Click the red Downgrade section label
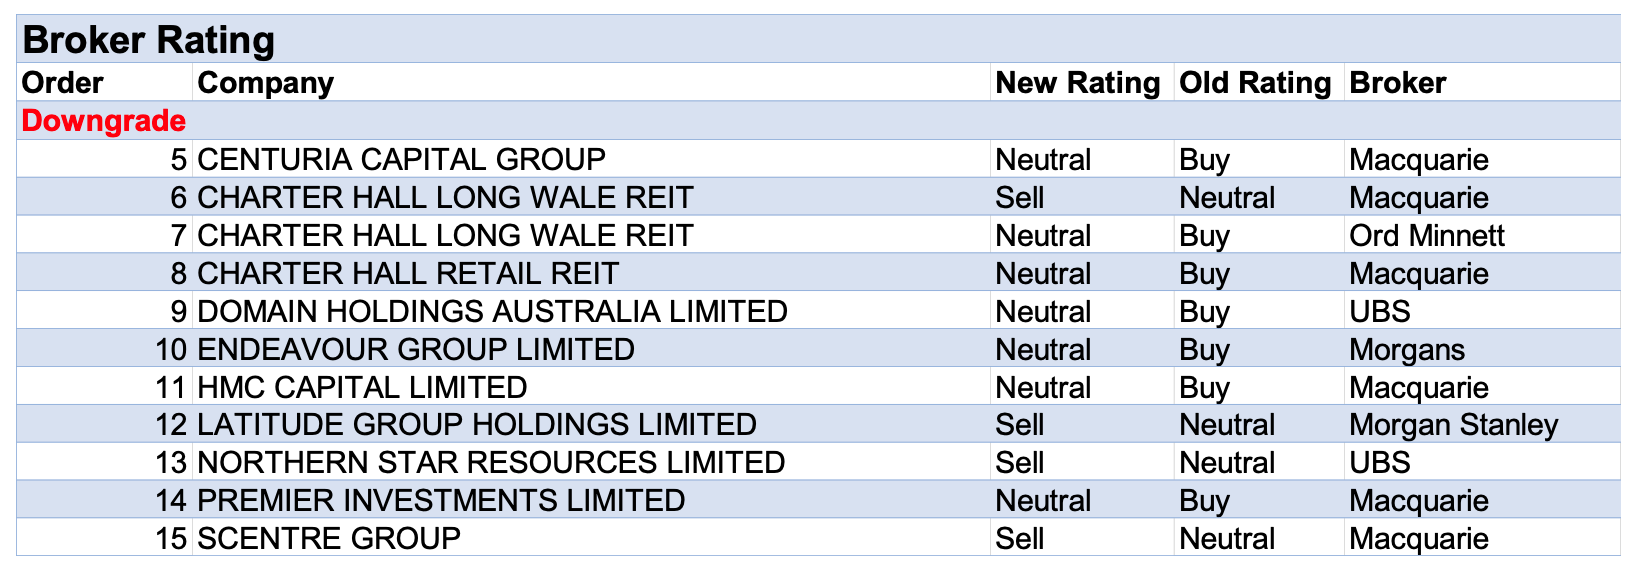The width and height of the screenshot is (1634, 570). point(104,121)
